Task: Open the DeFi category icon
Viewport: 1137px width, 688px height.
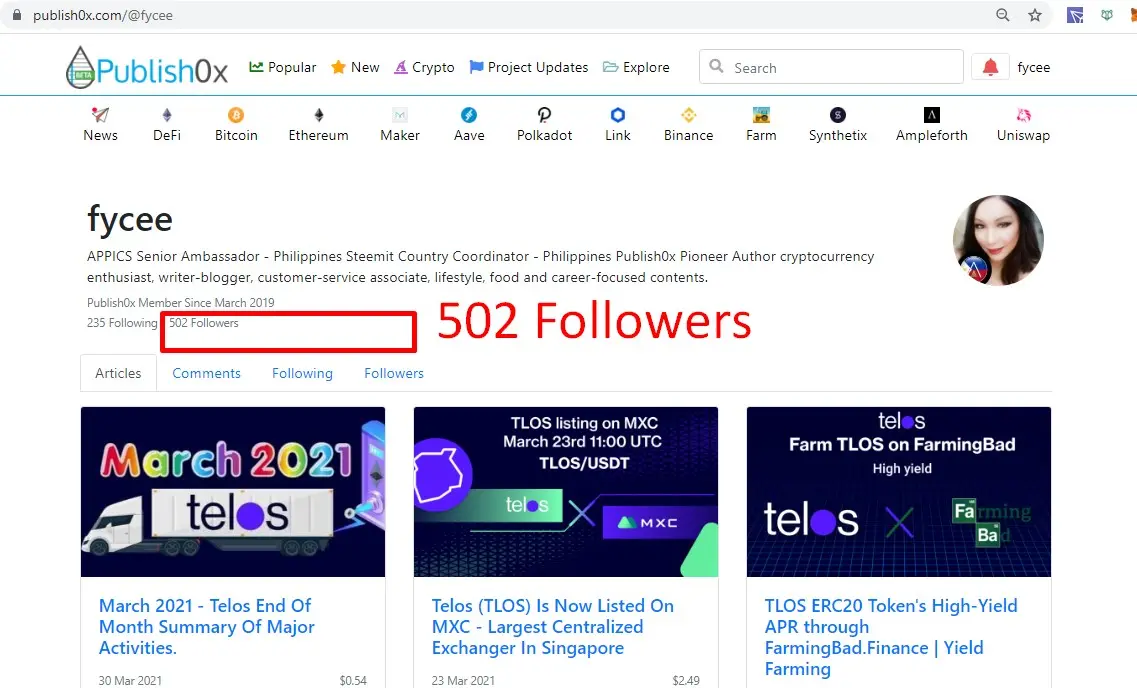Action: [167, 115]
